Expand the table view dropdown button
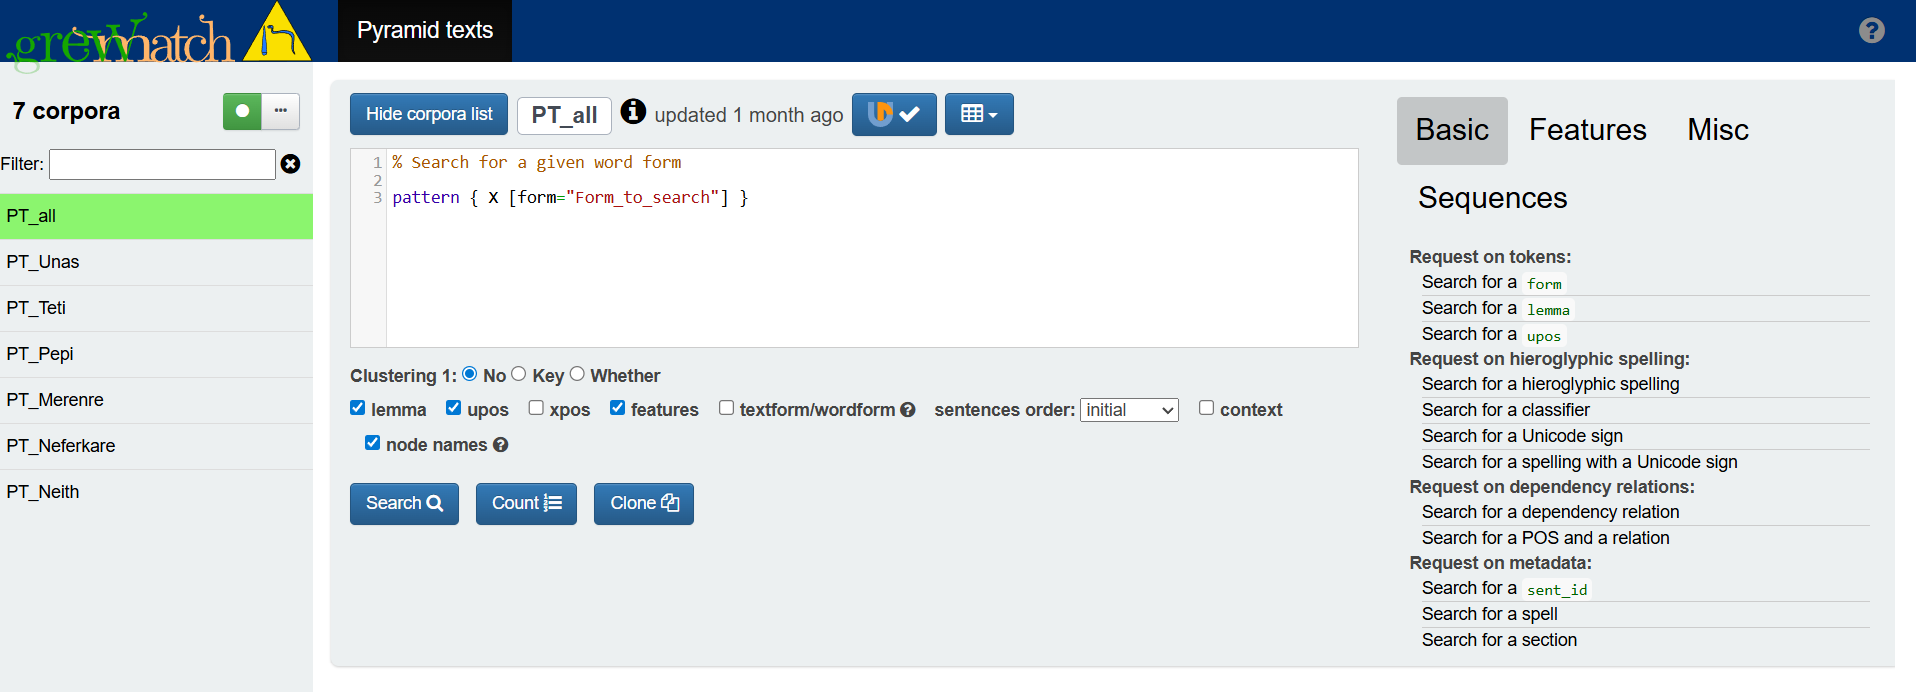 pos(979,114)
